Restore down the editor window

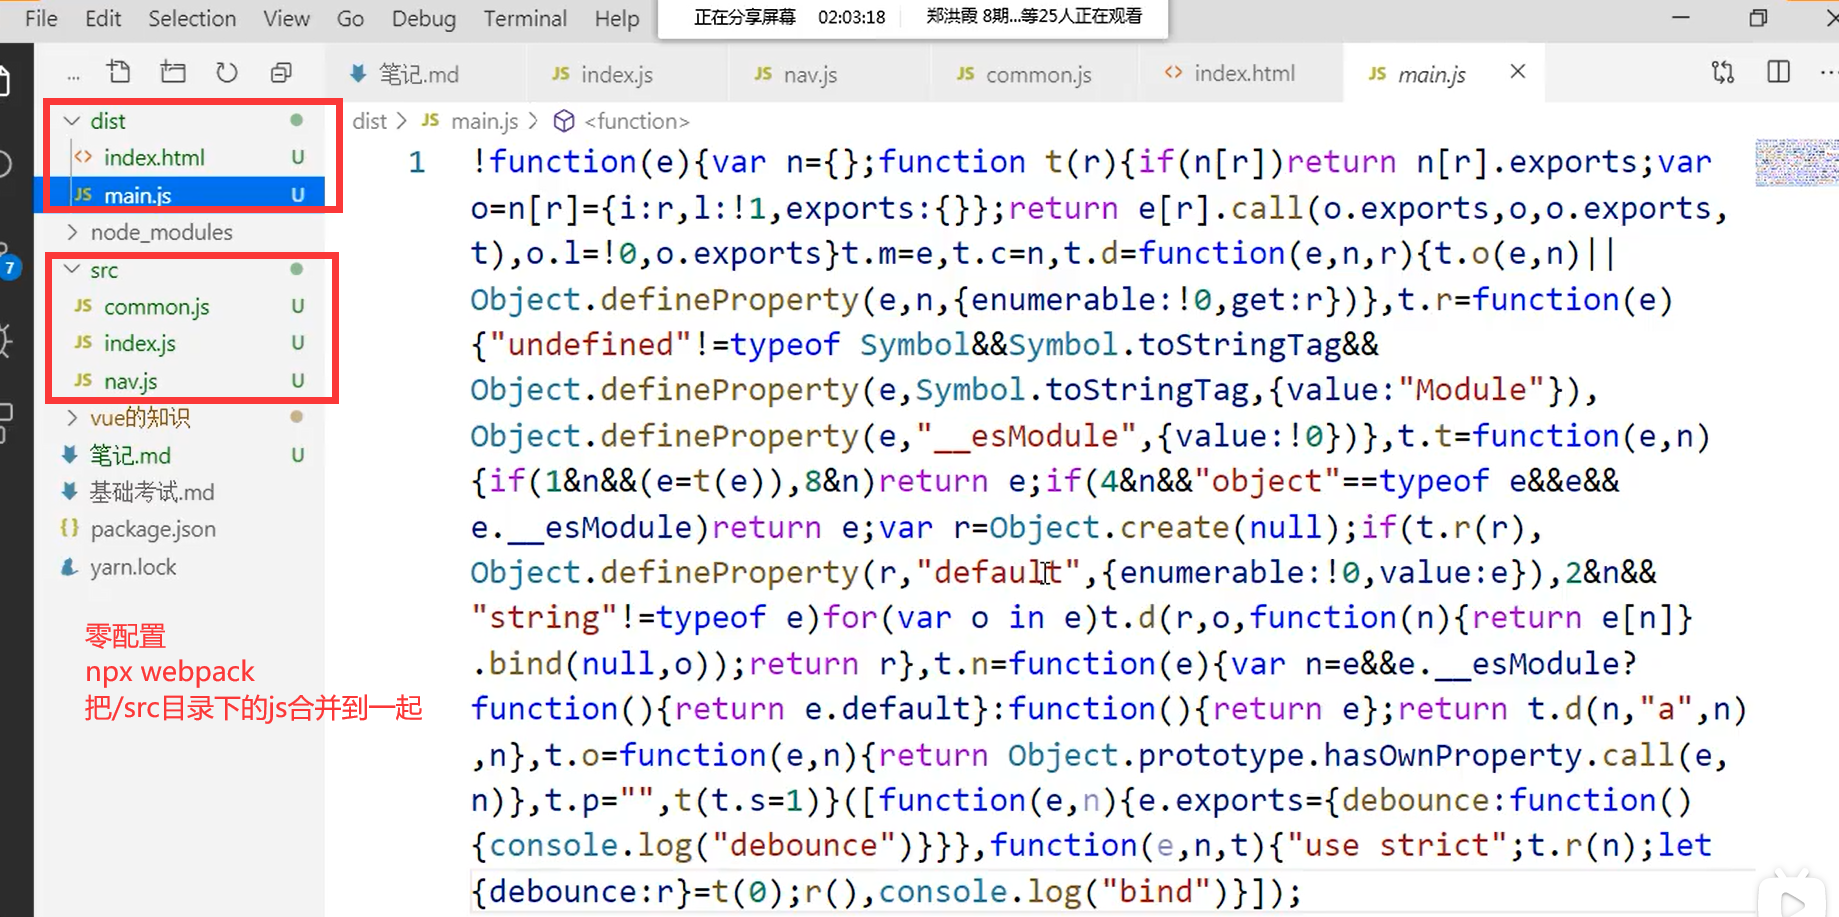tap(1758, 18)
